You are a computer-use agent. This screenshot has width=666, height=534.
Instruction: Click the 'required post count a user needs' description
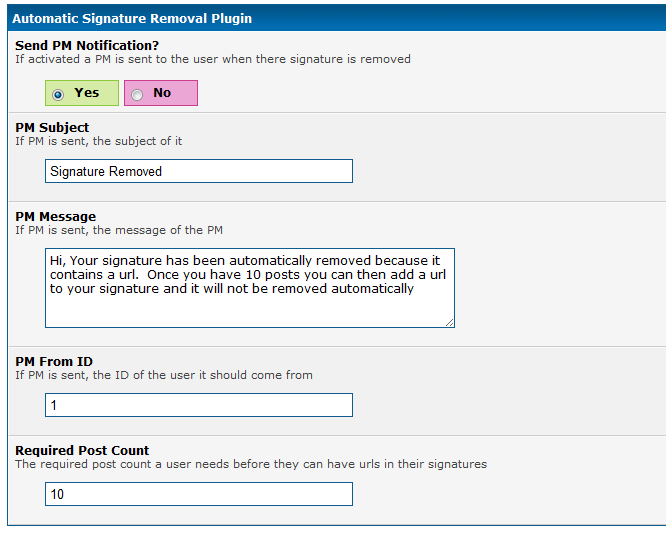(x=250, y=464)
